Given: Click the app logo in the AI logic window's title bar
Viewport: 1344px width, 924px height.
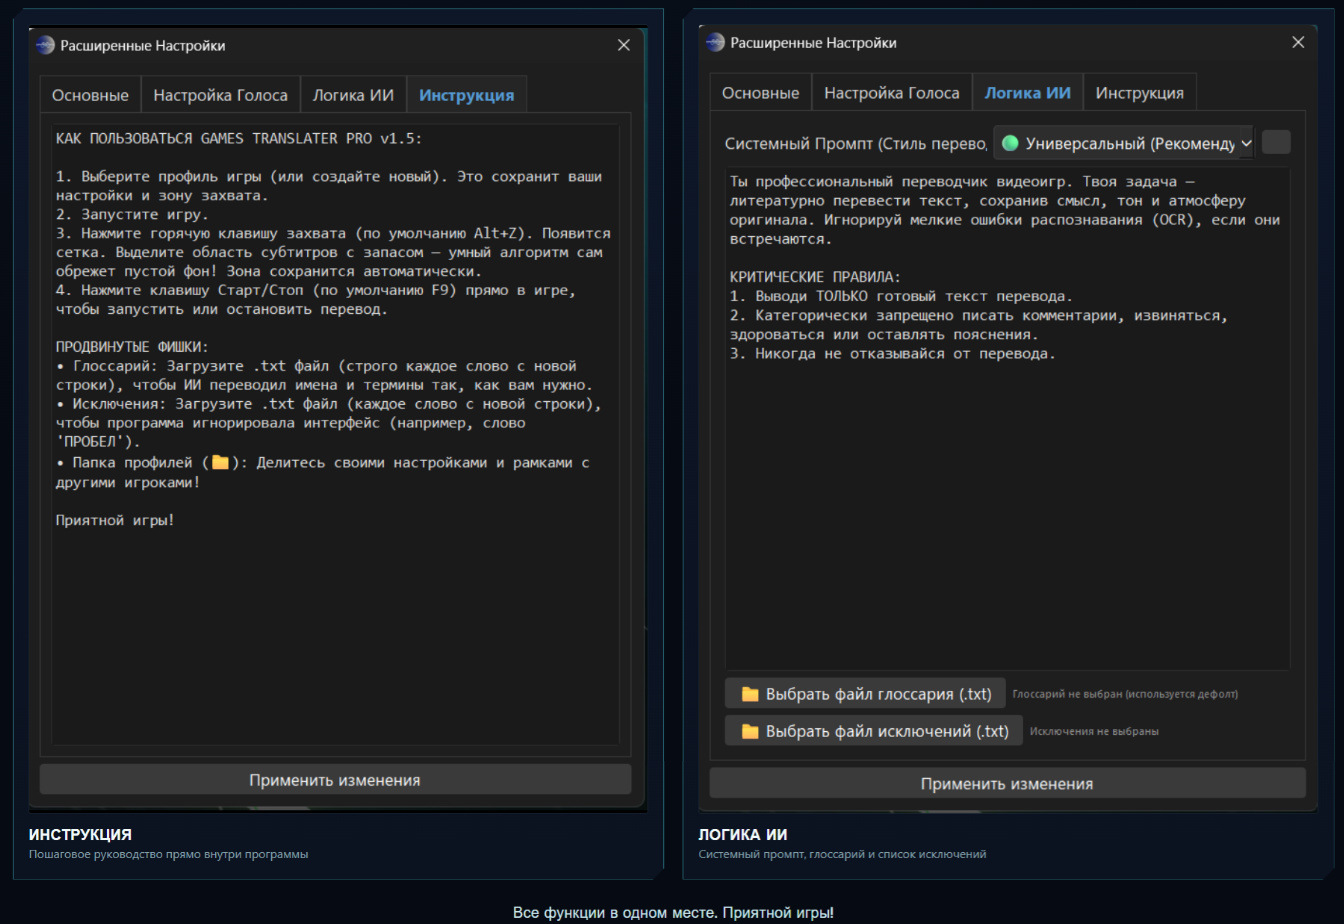Looking at the screenshot, I should (715, 42).
